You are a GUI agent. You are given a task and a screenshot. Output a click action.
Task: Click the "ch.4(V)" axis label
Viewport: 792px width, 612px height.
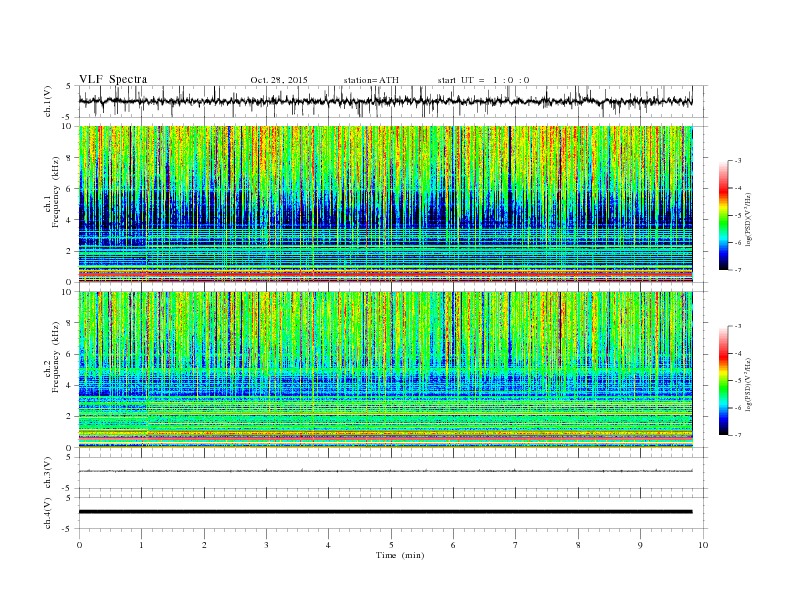(x=48, y=514)
